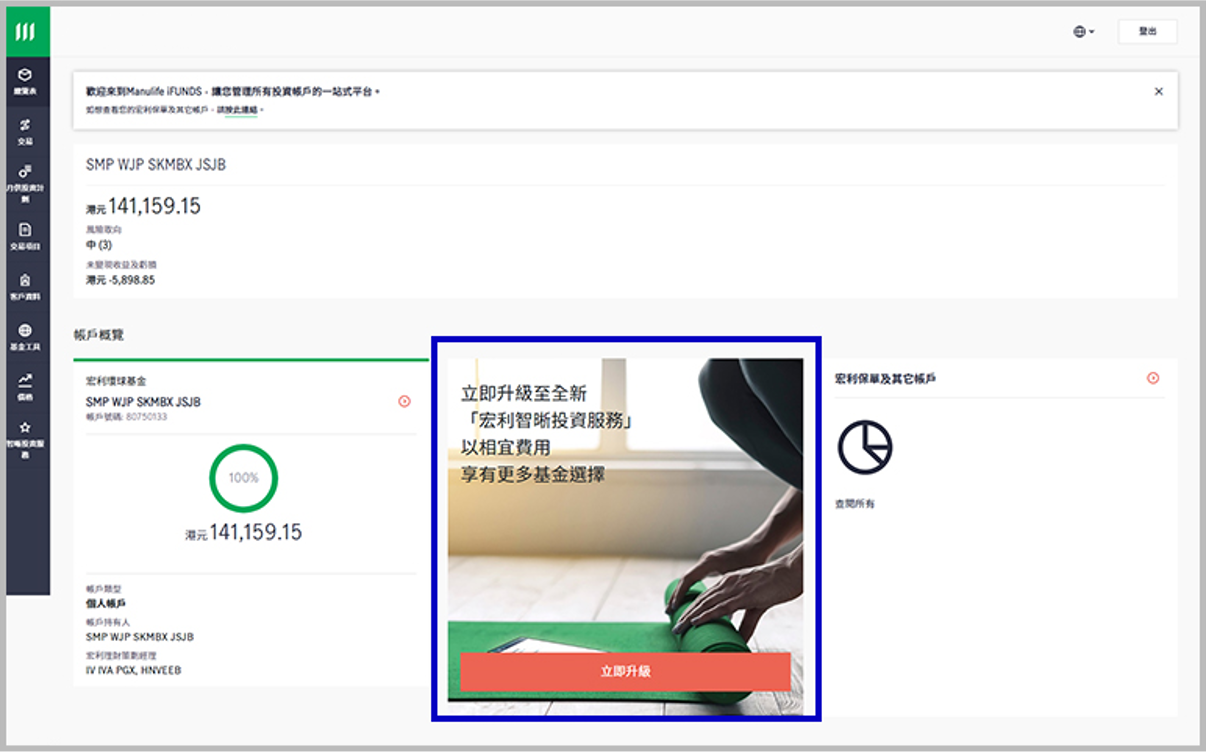Open the star icon sidebar item
This screenshot has width=1209, height=752.
tap(26, 439)
